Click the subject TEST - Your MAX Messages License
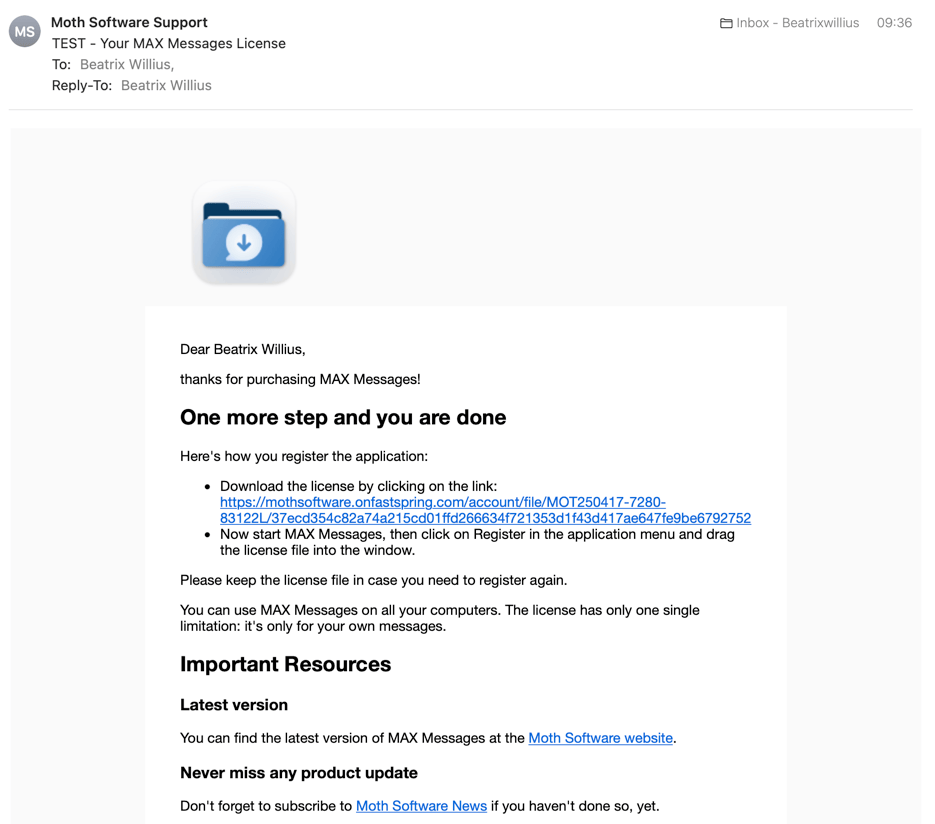Viewport: 935px width, 824px height. pyautogui.click(x=169, y=44)
